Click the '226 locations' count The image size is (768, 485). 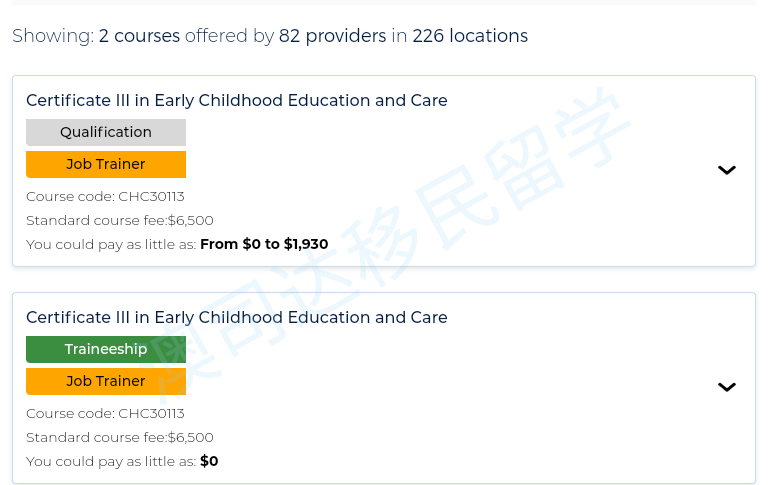pos(470,36)
